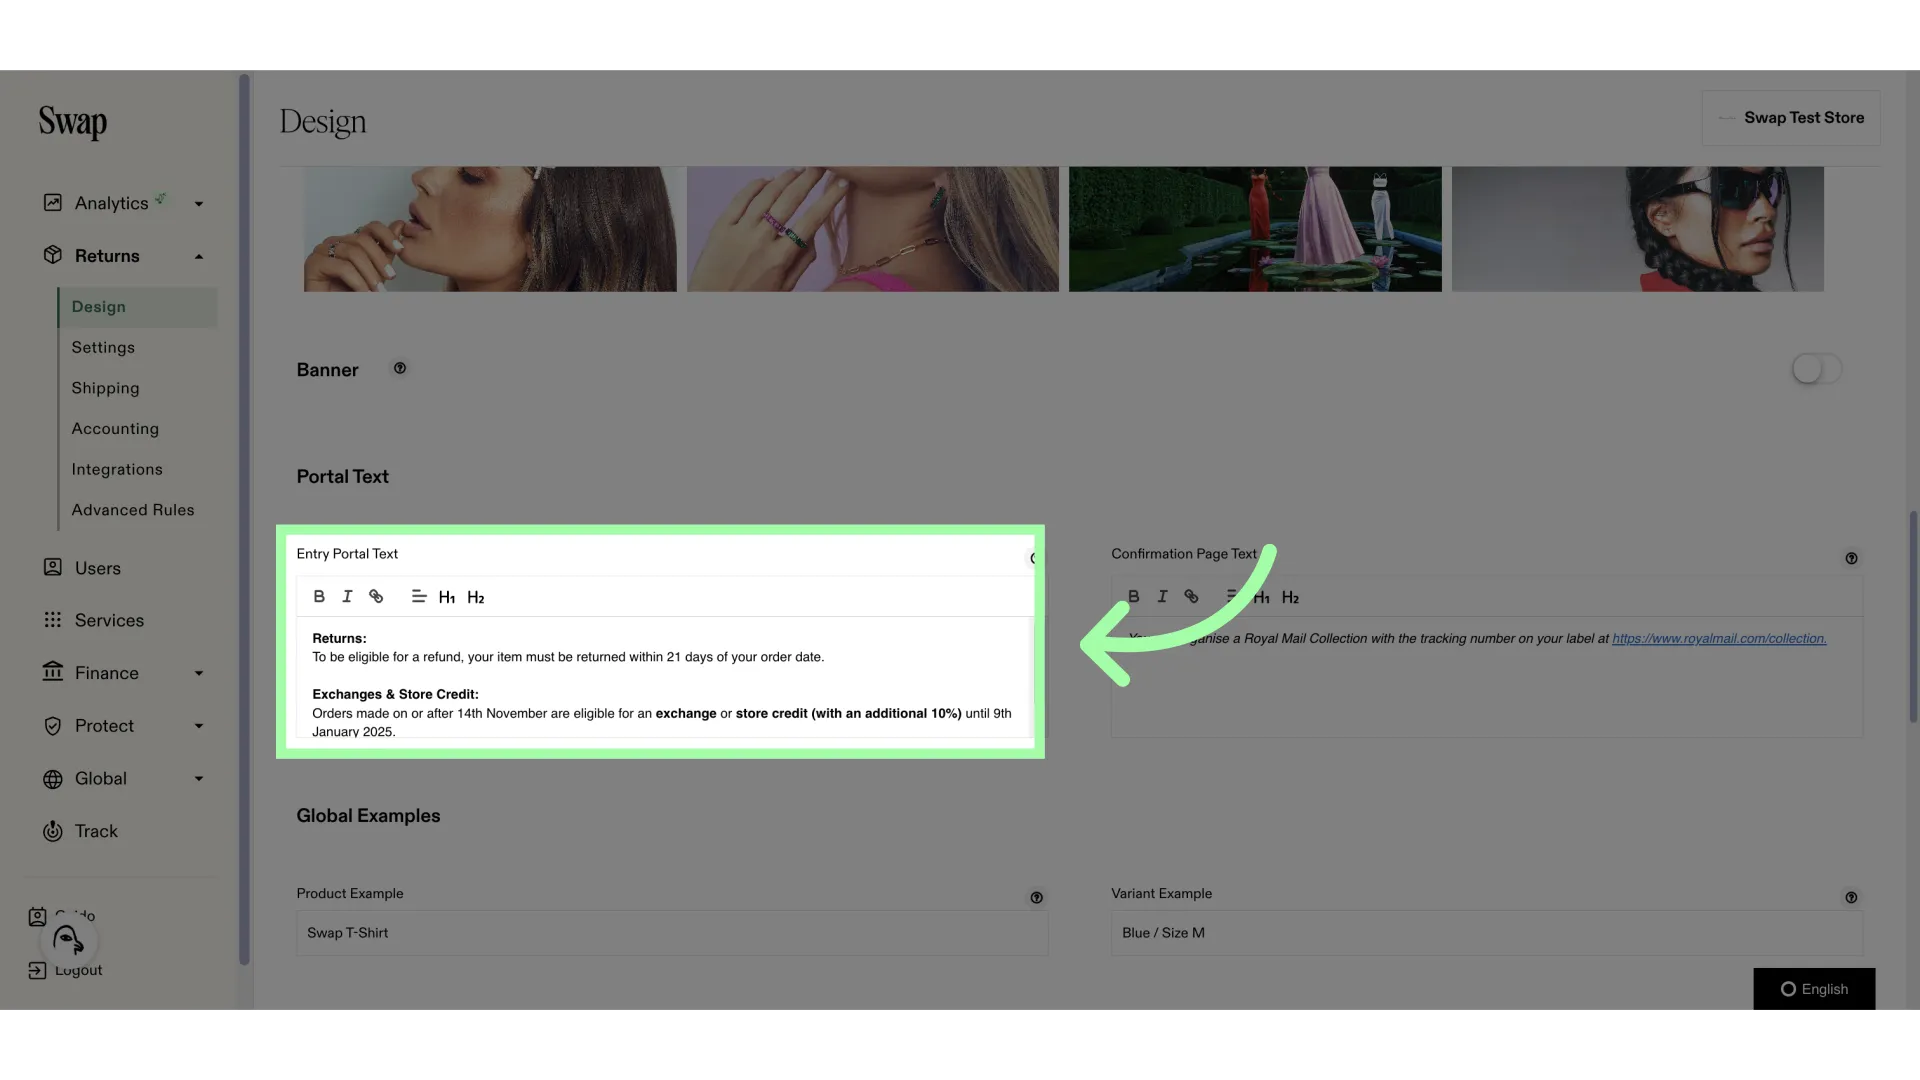Click the Users icon in sidebar
This screenshot has height=1080, width=1920.
tap(53, 567)
